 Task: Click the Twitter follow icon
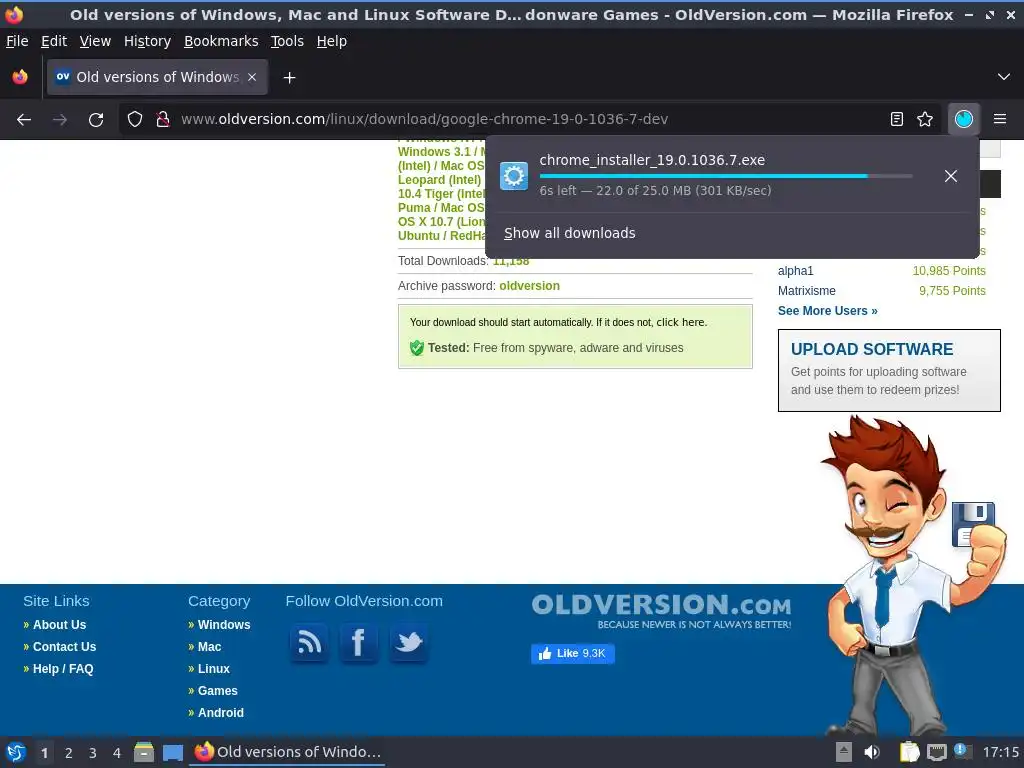409,643
